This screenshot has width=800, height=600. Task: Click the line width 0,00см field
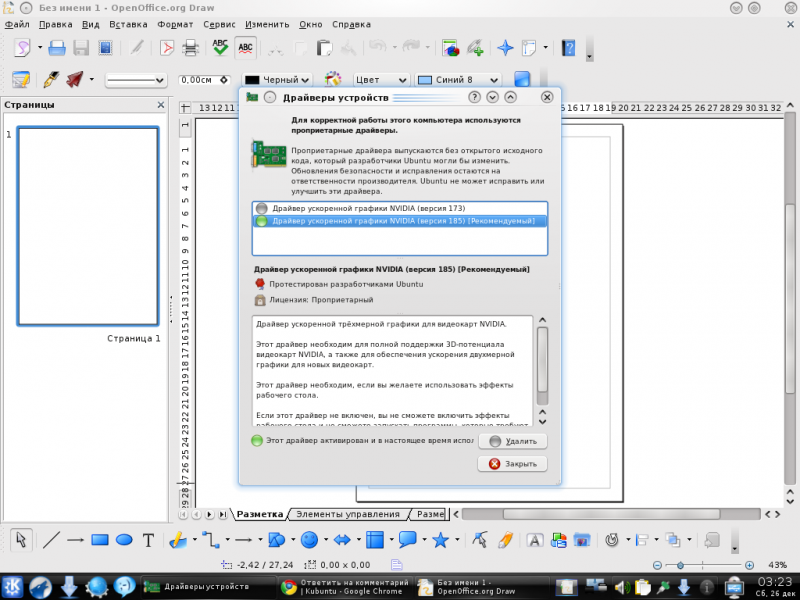pos(199,80)
